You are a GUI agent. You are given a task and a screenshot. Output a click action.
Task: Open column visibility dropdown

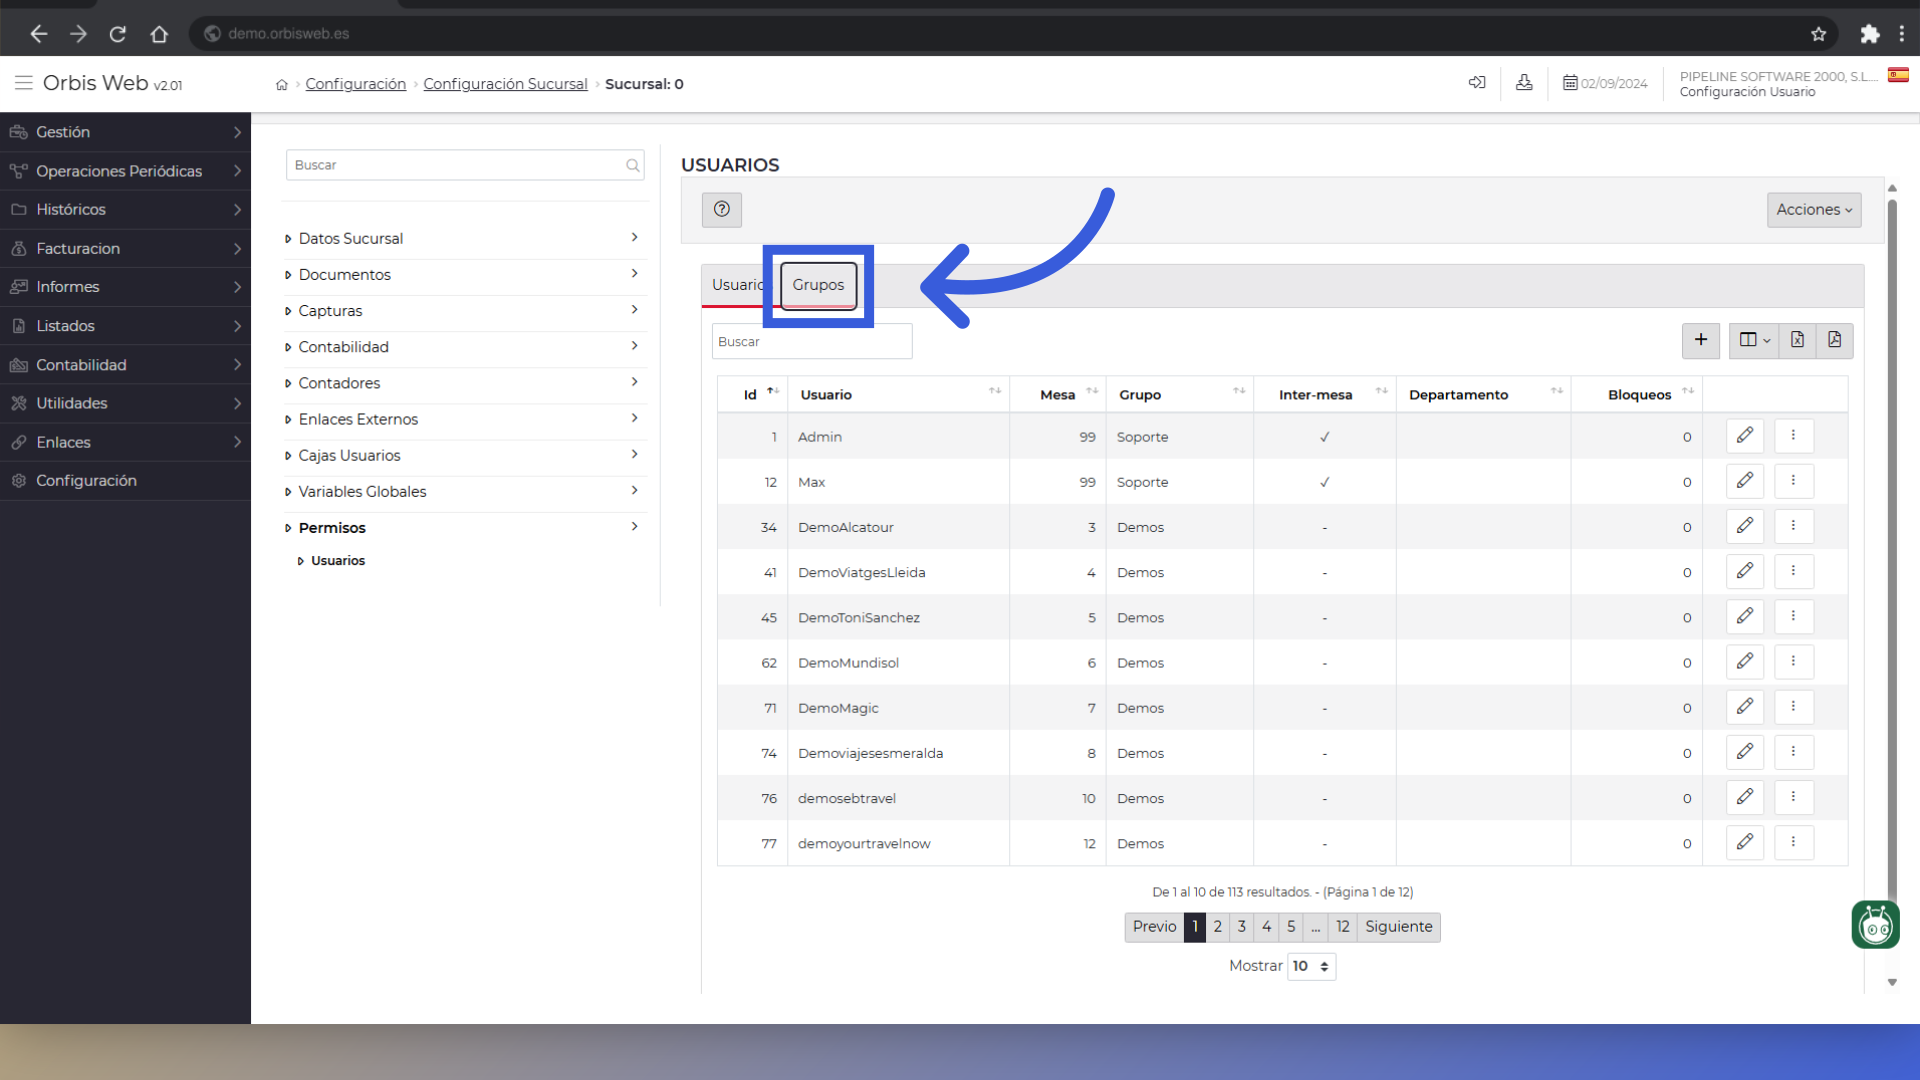pyautogui.click(x=1755, y=340)
